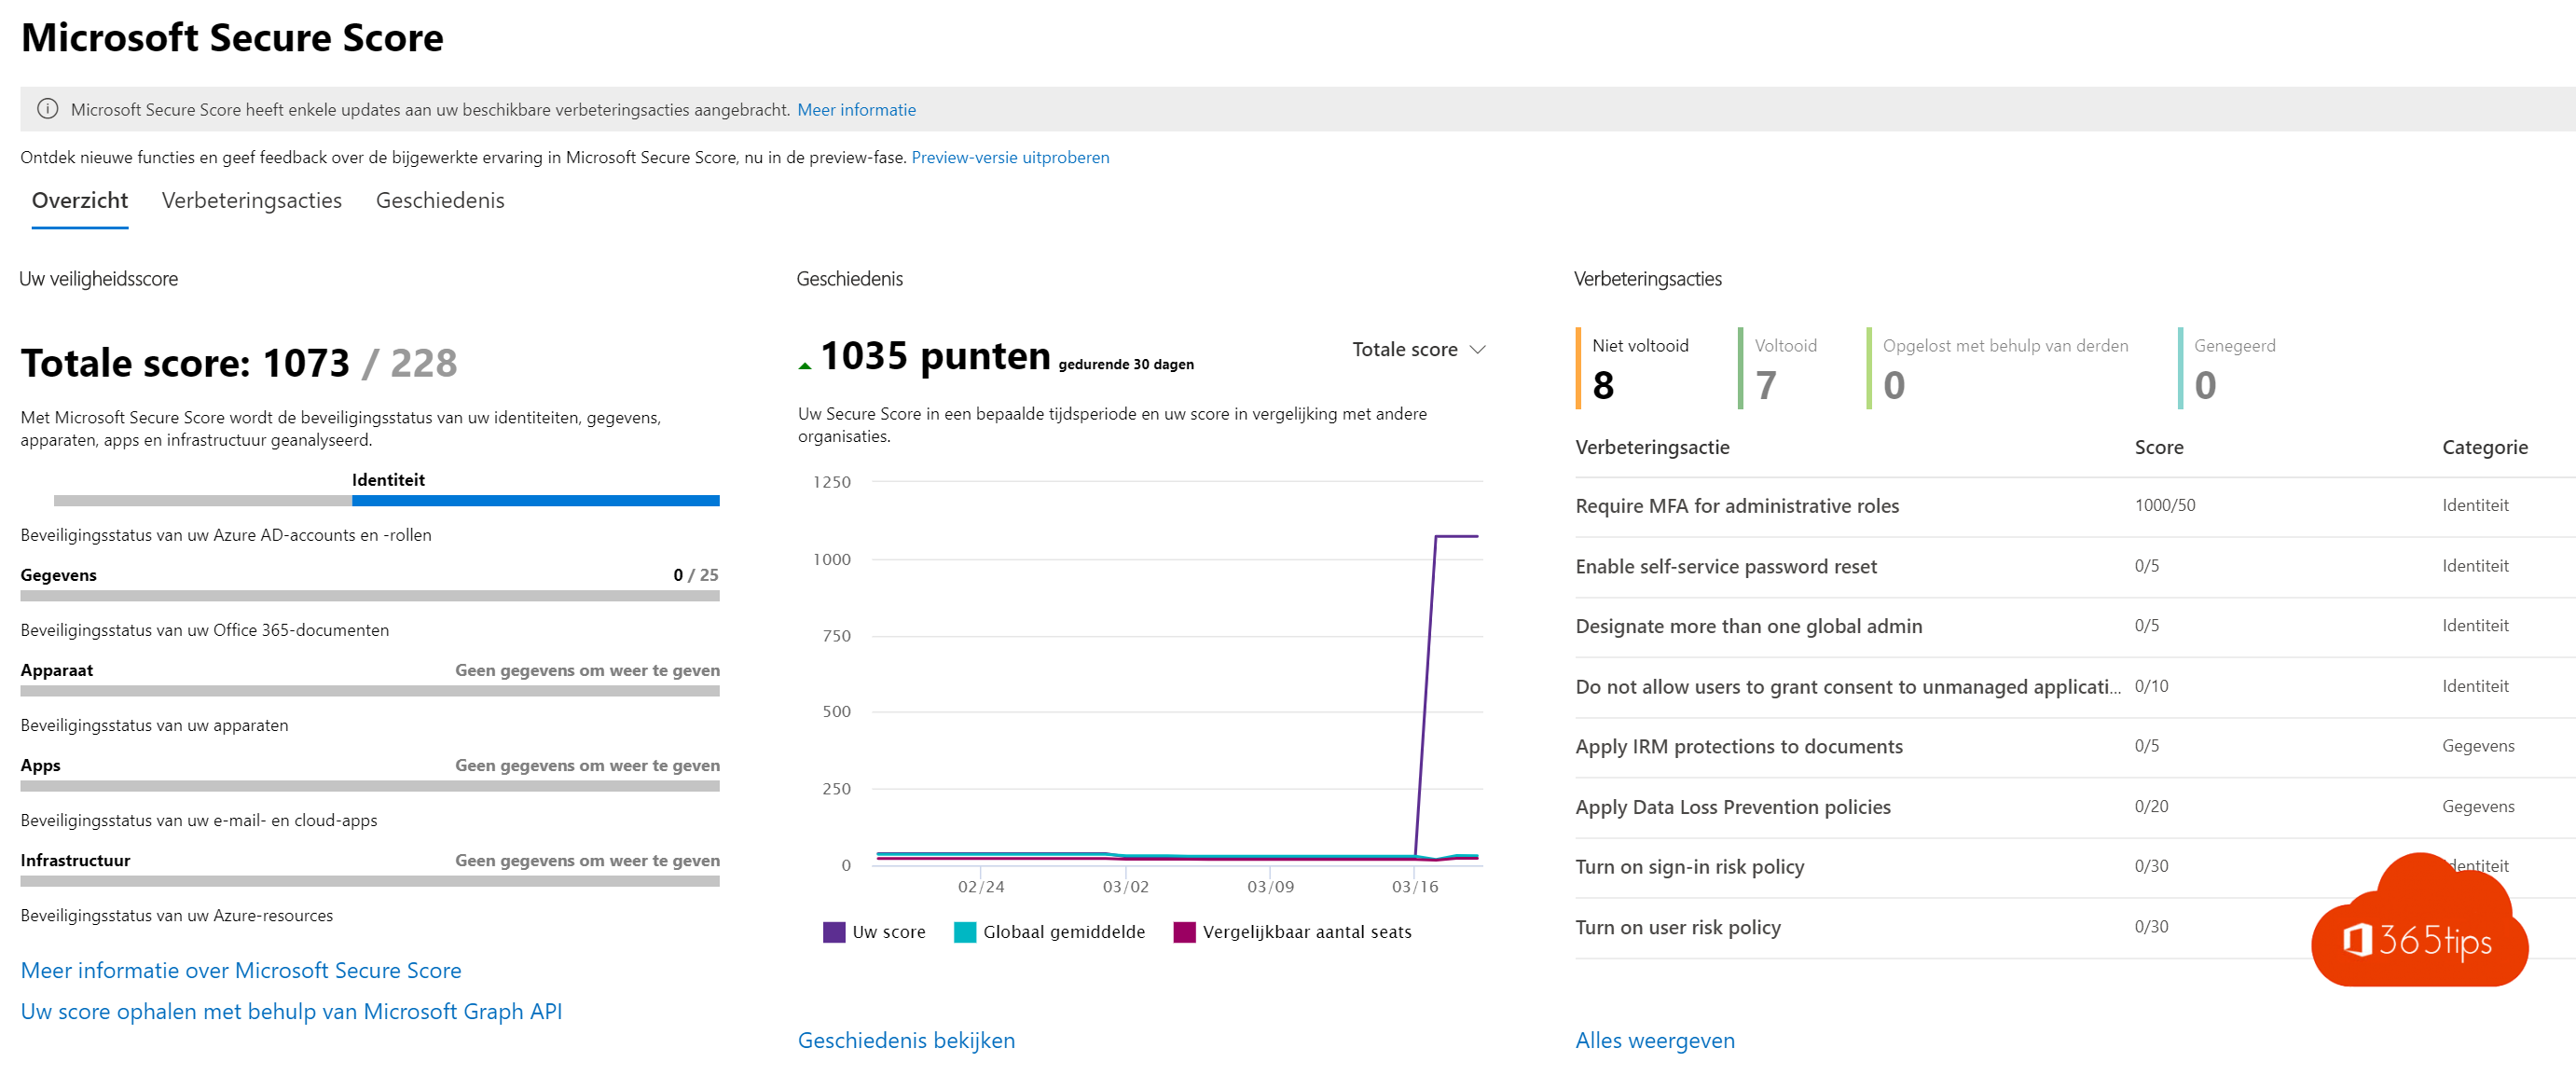Image resolution: width=2576 pixels, height=1076 pixels.
Task: Click the 0/10 score value
Action: (2151, 686)
